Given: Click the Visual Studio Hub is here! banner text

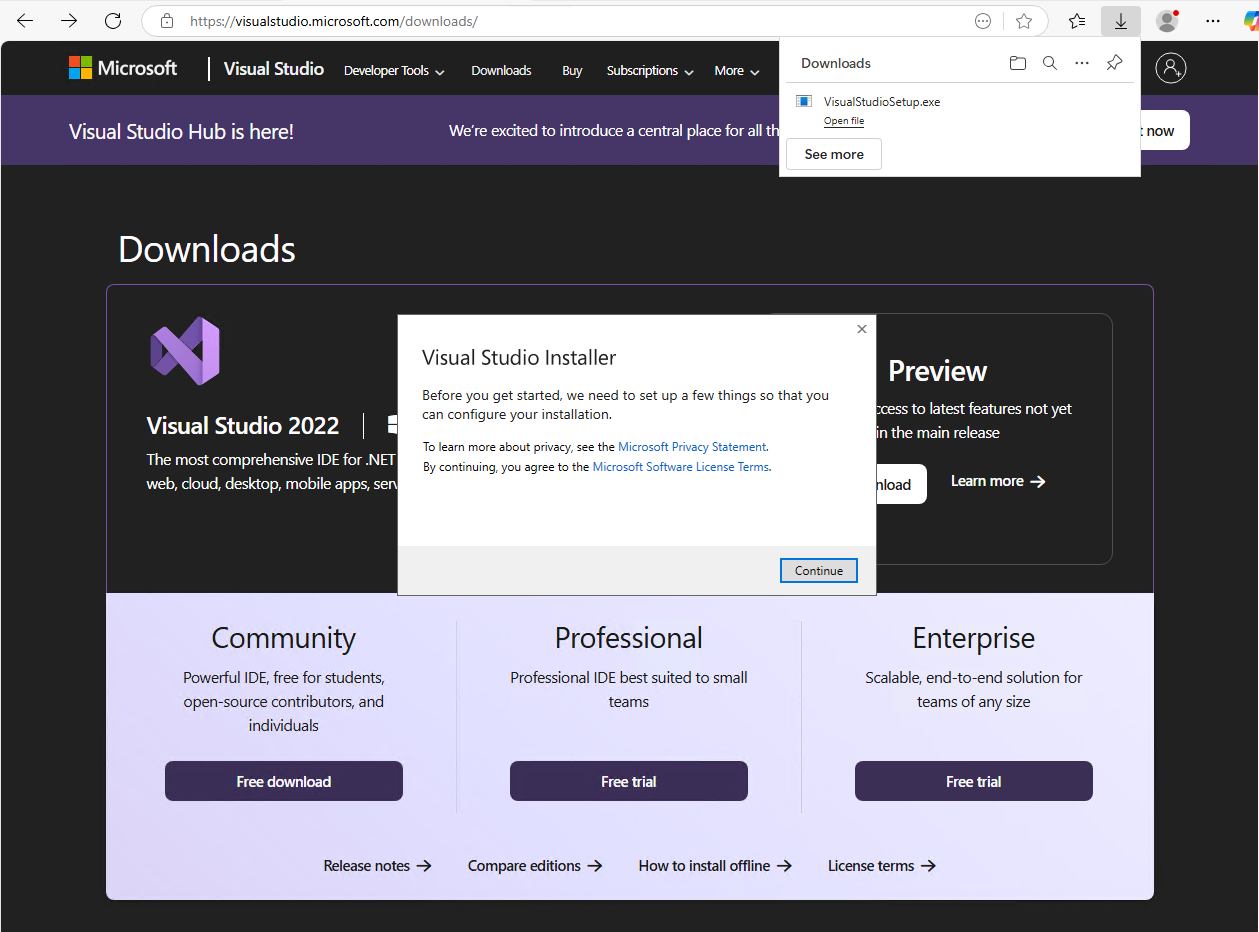Looking at the screenshot, I should (181, 131).
